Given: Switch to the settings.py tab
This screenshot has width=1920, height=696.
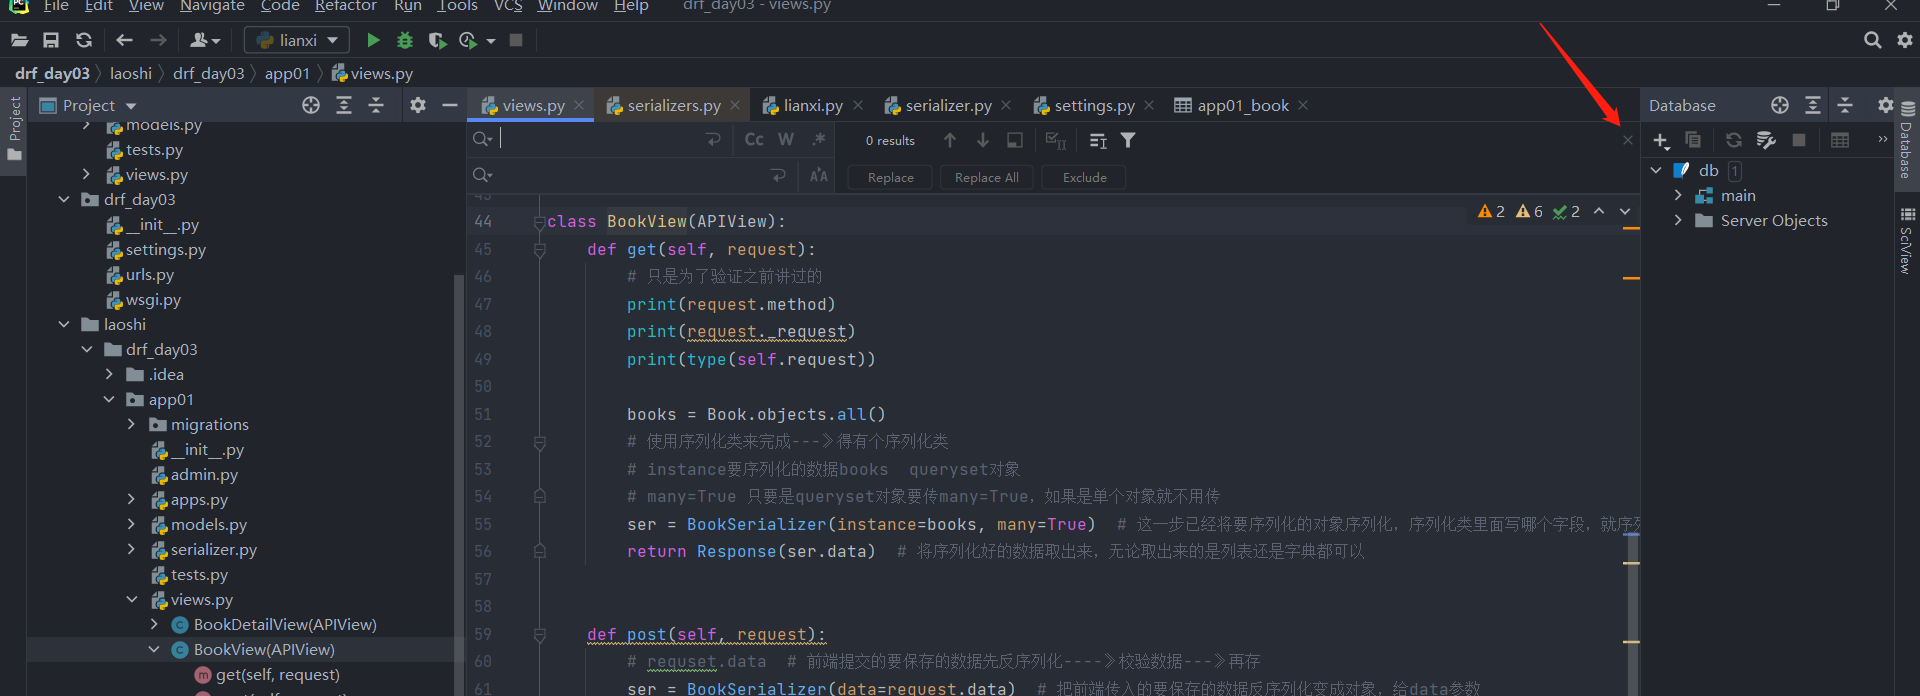Looking at the screenshot, I should (x=1094, y=105).
